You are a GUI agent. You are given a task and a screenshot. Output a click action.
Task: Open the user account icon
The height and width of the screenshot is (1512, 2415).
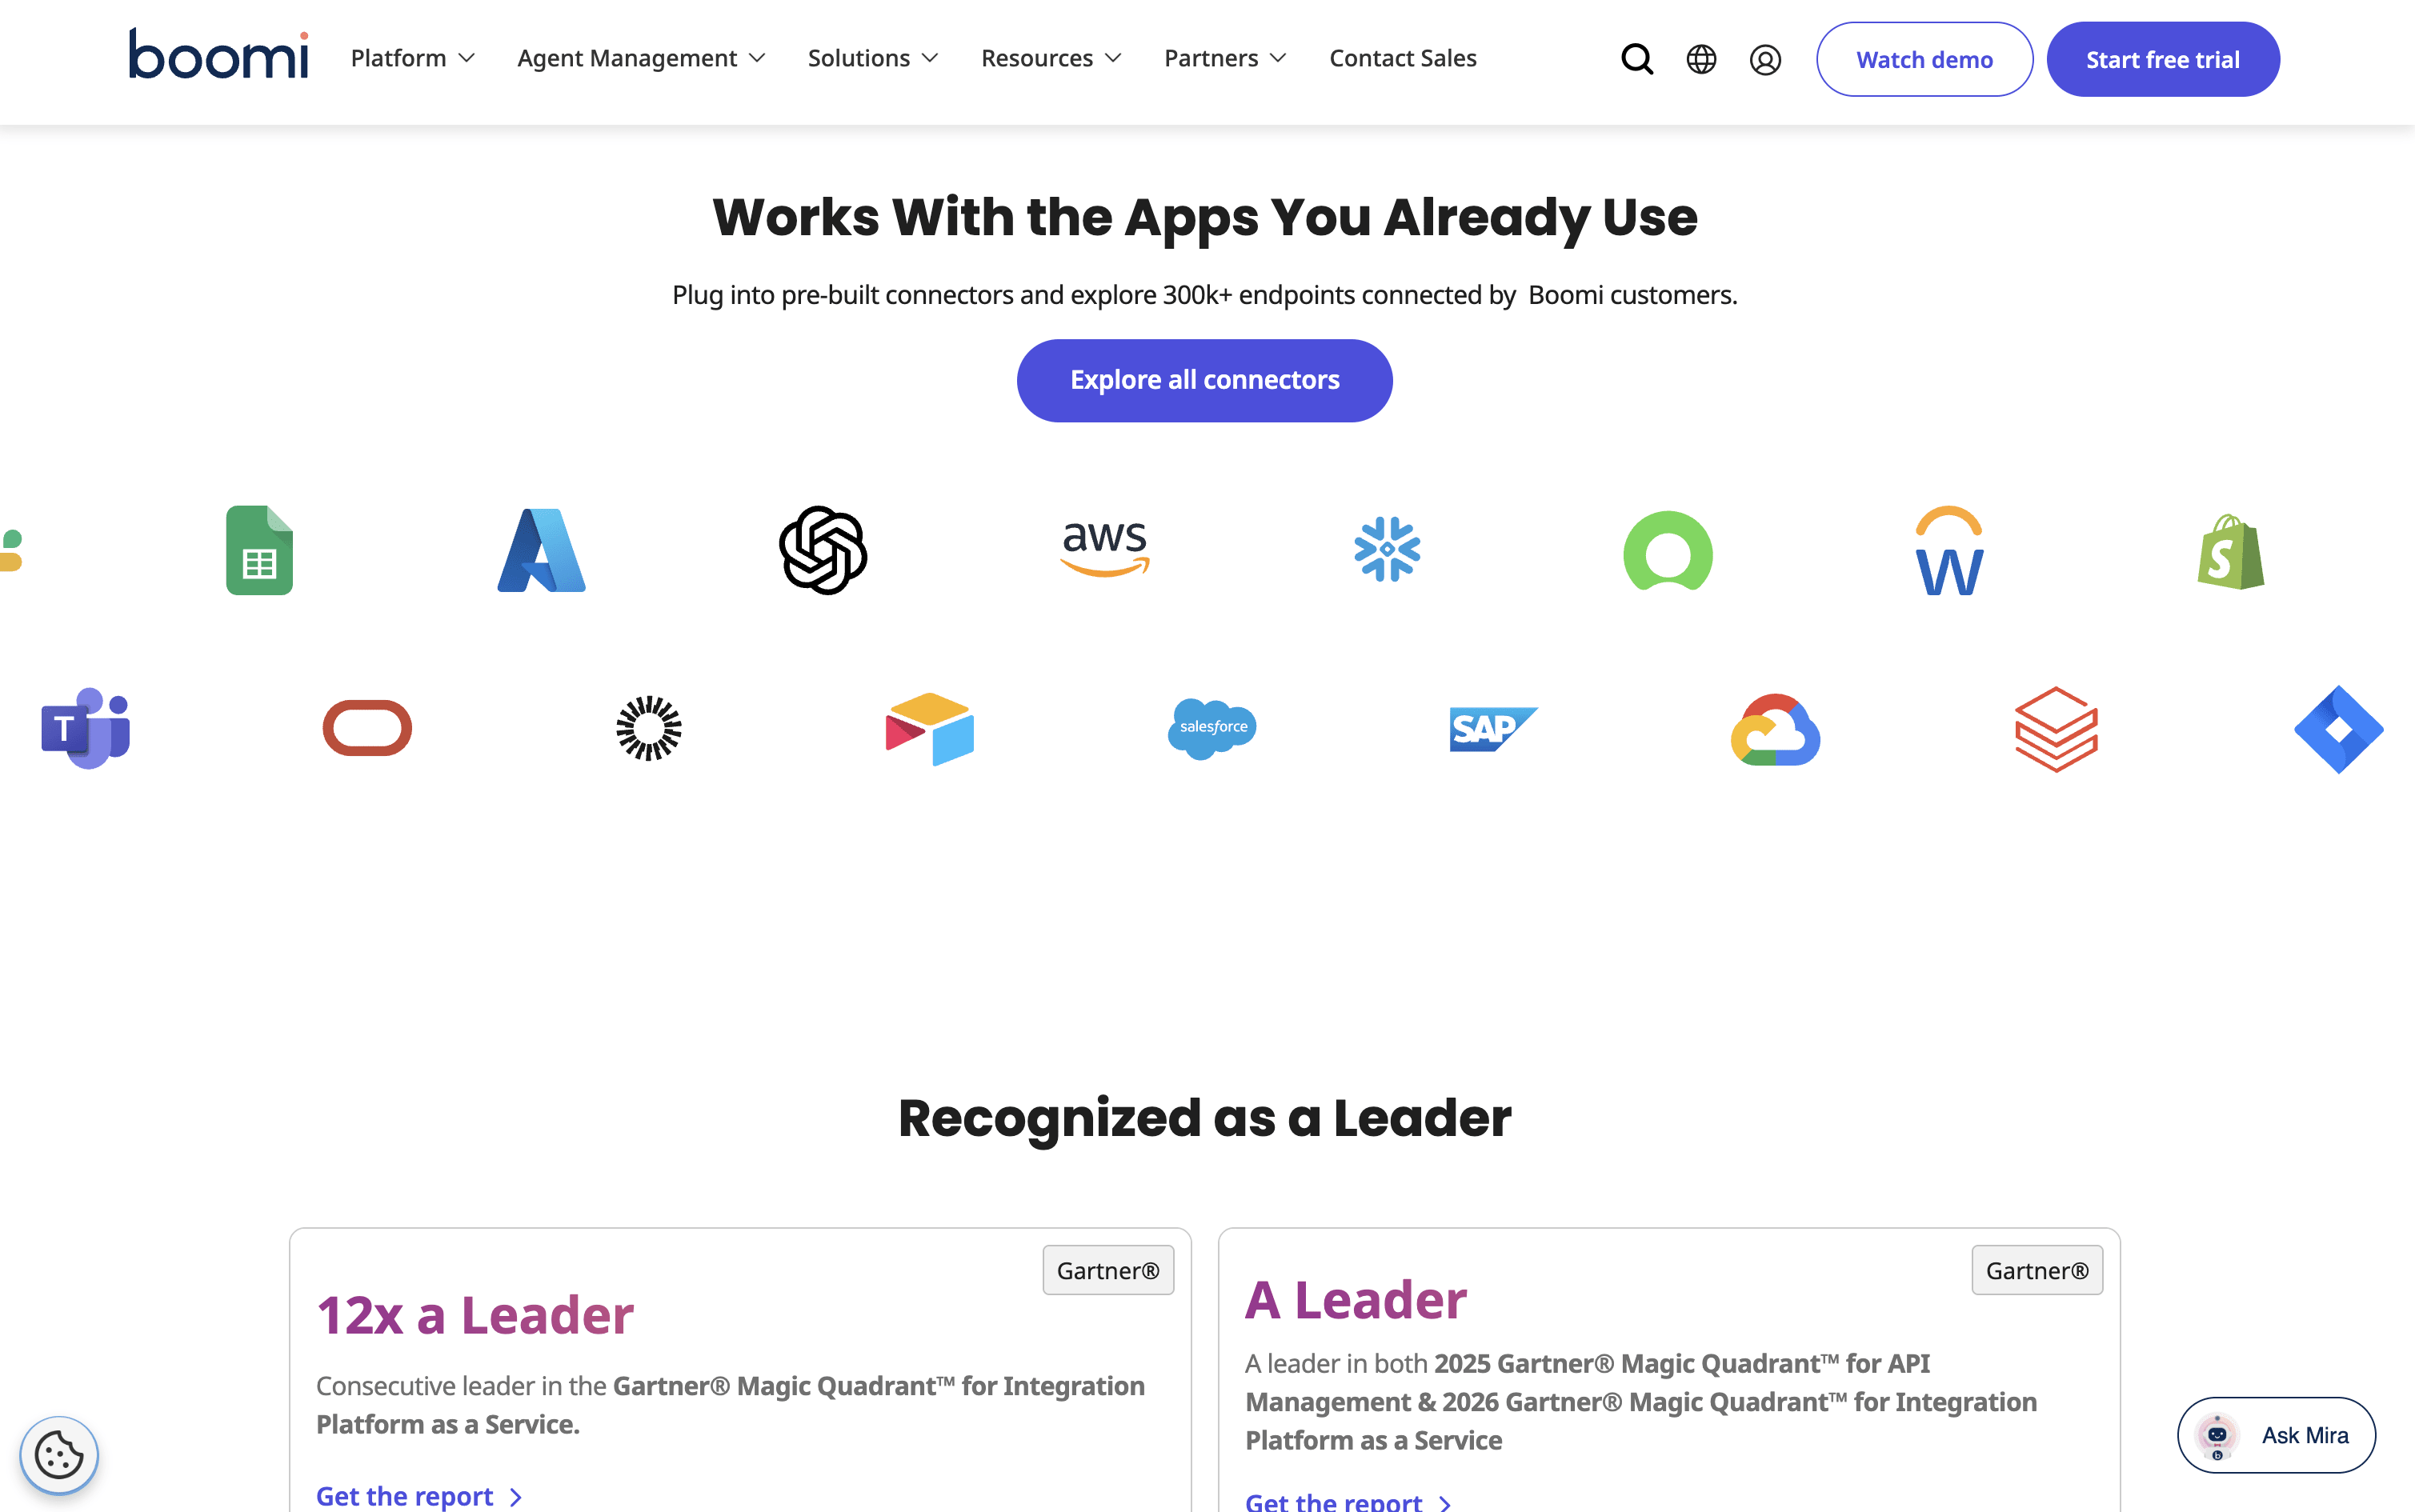pos(1765,60)
